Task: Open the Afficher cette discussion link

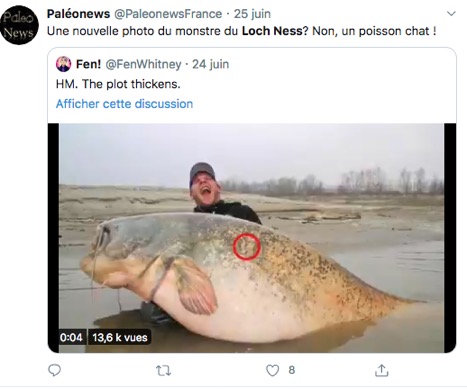Action: [x=124, y=104]
